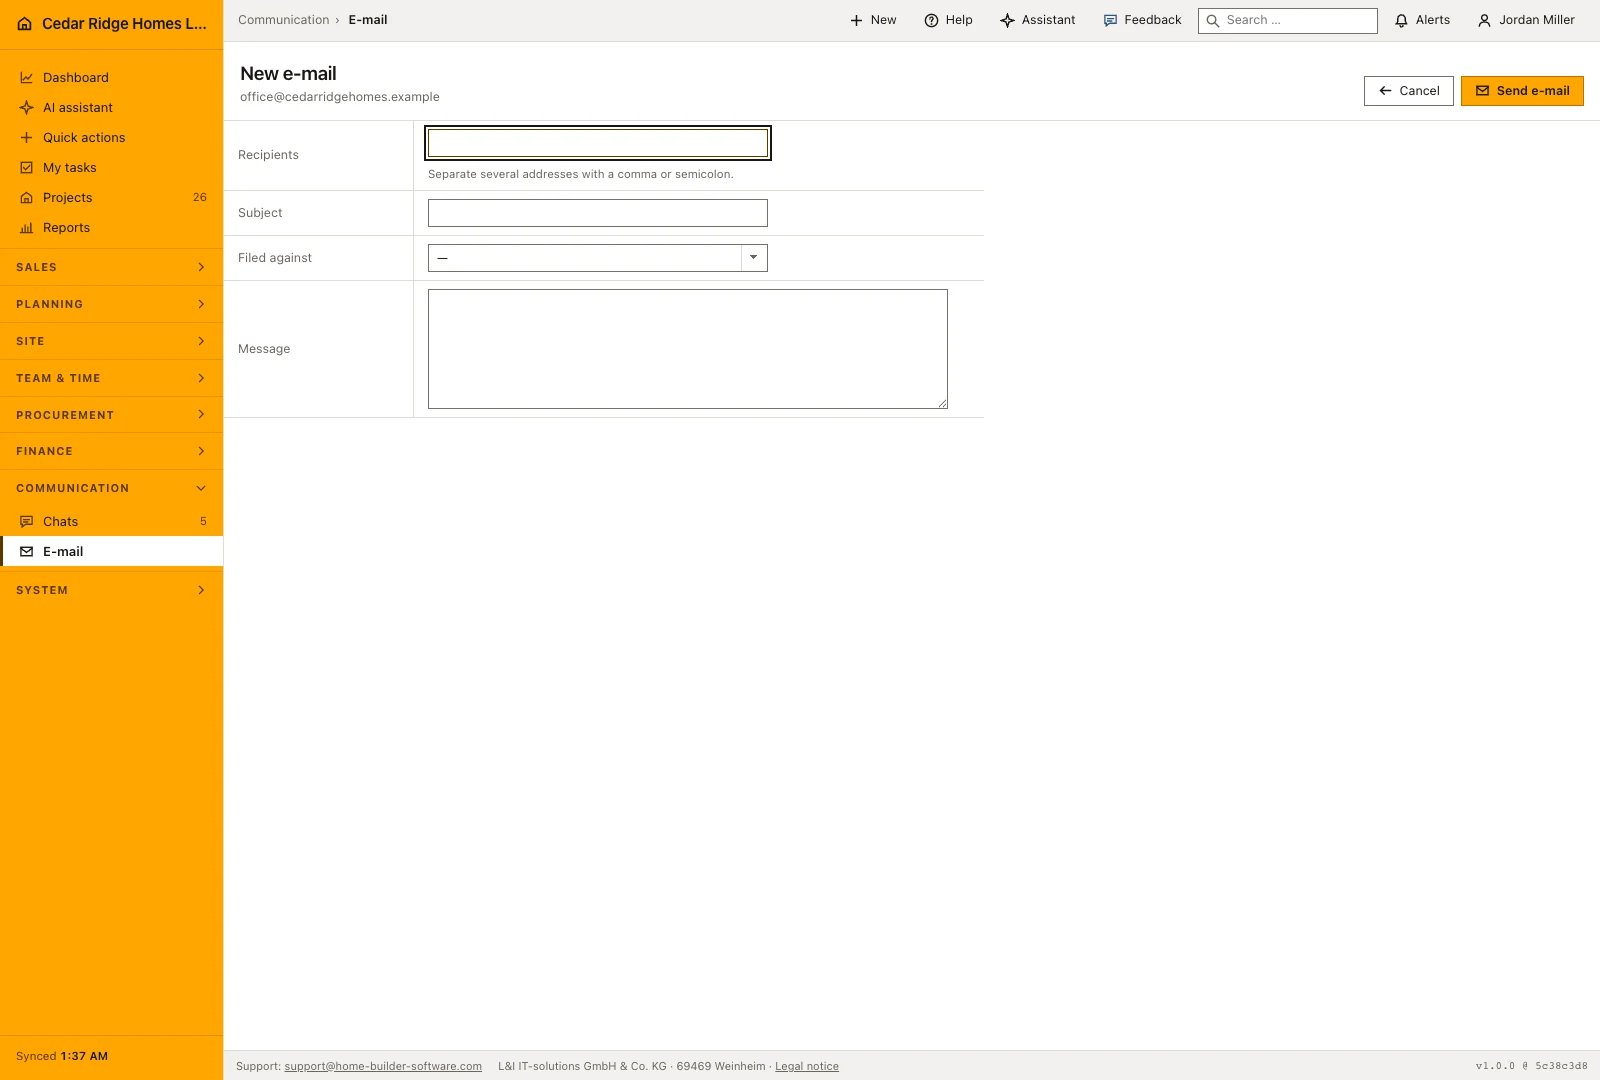Go to My tasks
The image size is (1600, 1080).
click(111, 168)
